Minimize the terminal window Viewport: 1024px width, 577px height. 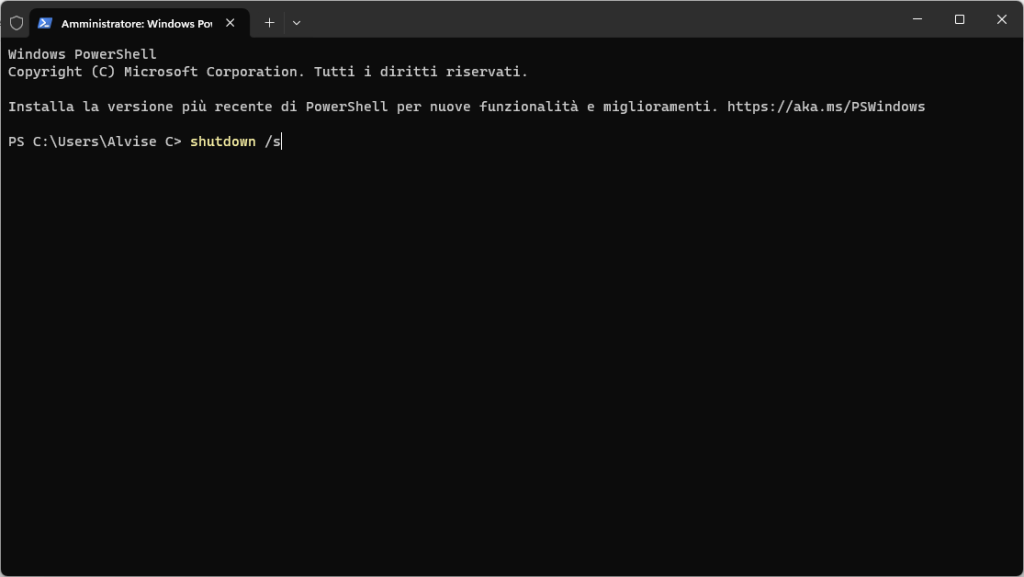917,19
